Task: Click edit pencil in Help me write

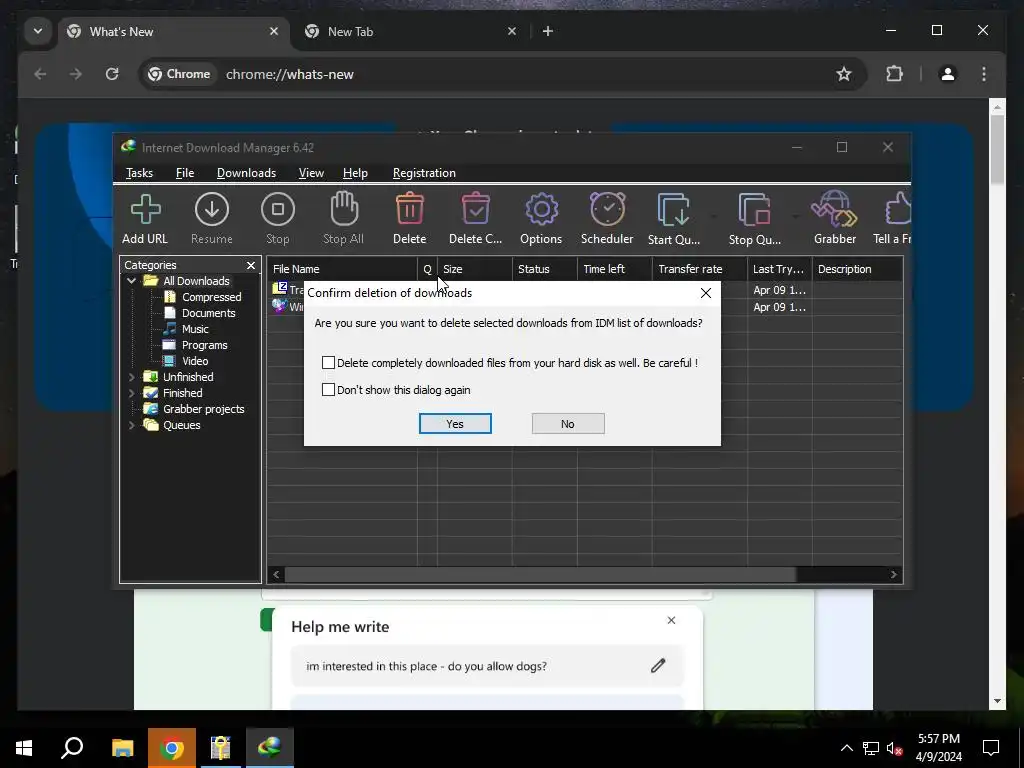Action: coord(658,666)
